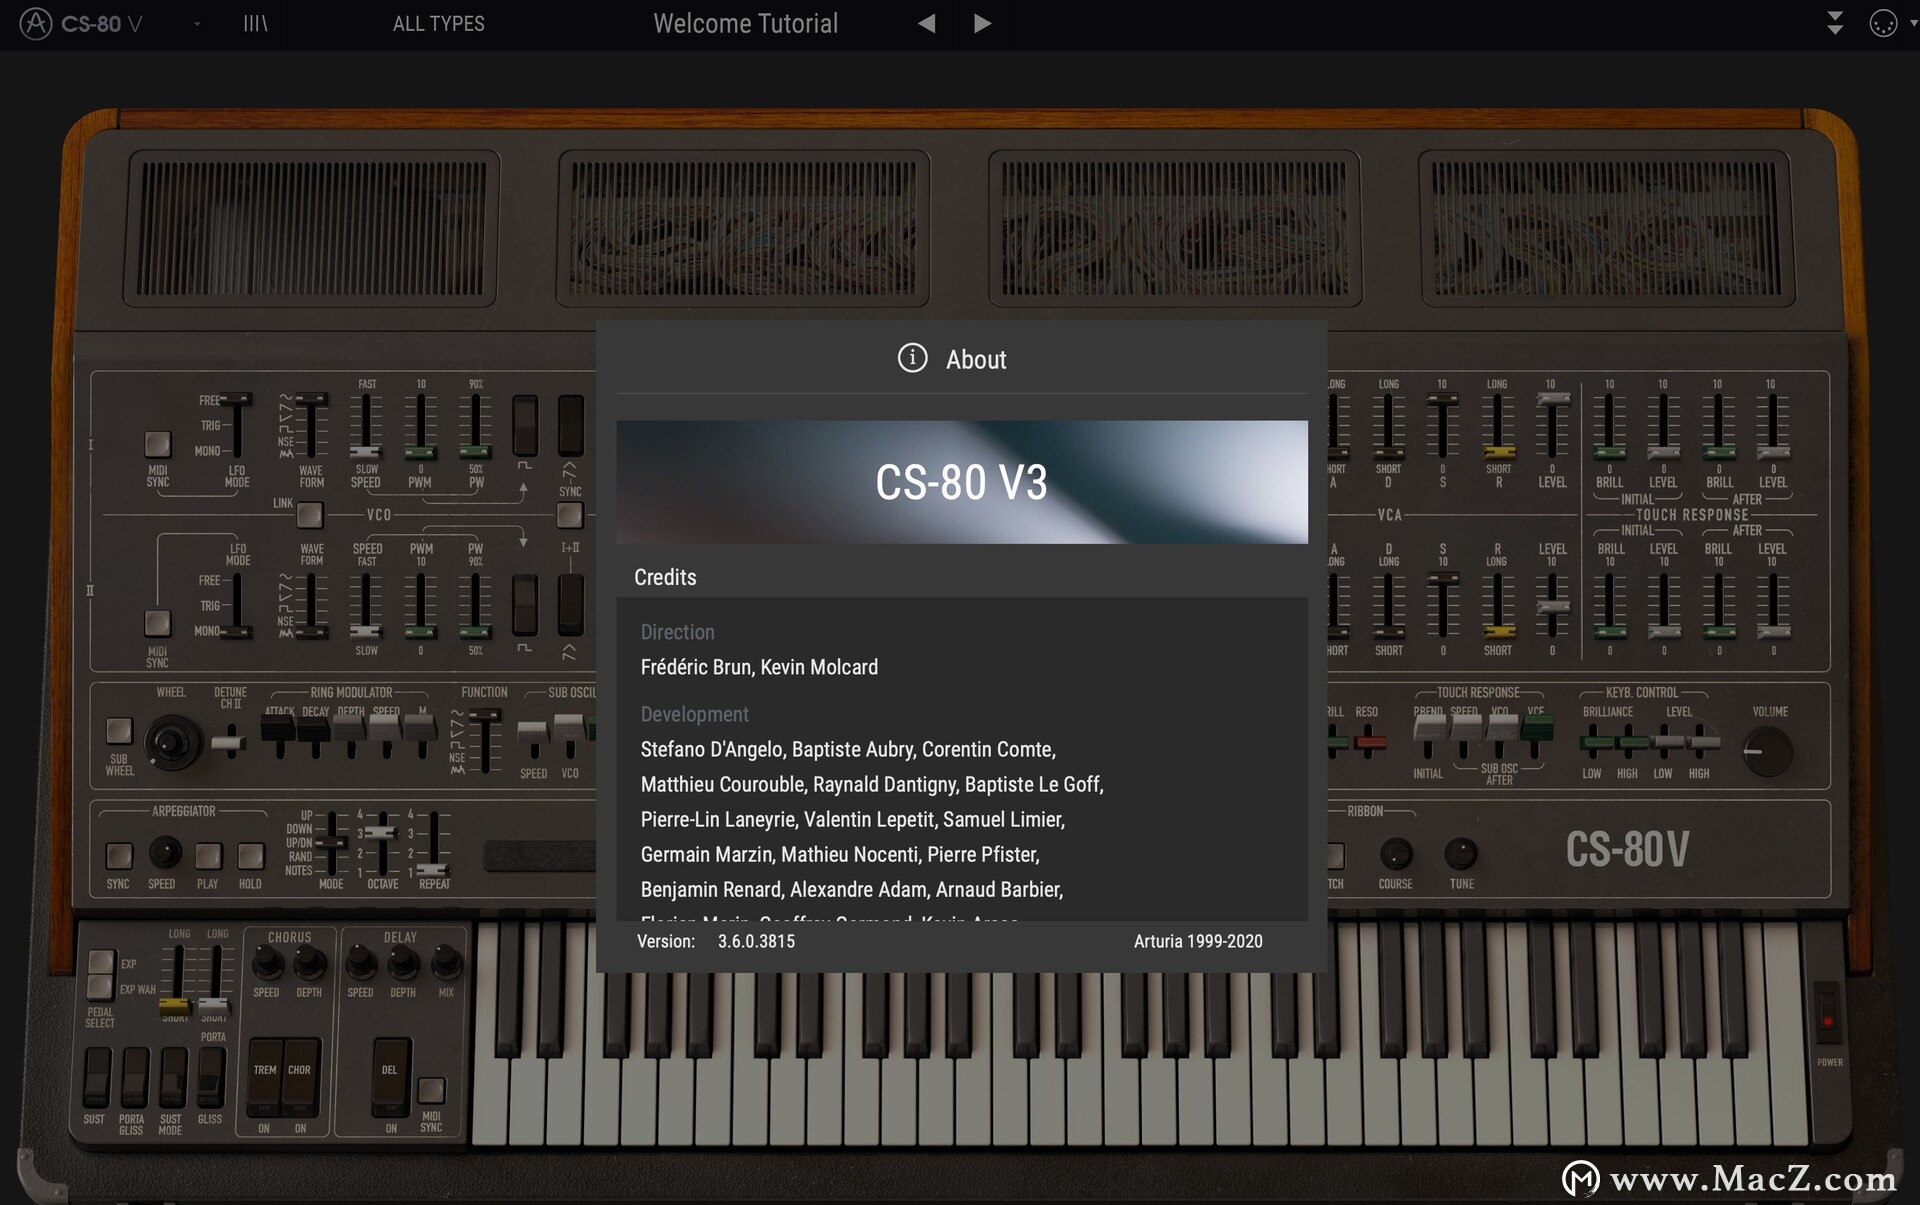
Task: Click the Arpeggiator SPEED knob
Action: [x=164, y=853]
